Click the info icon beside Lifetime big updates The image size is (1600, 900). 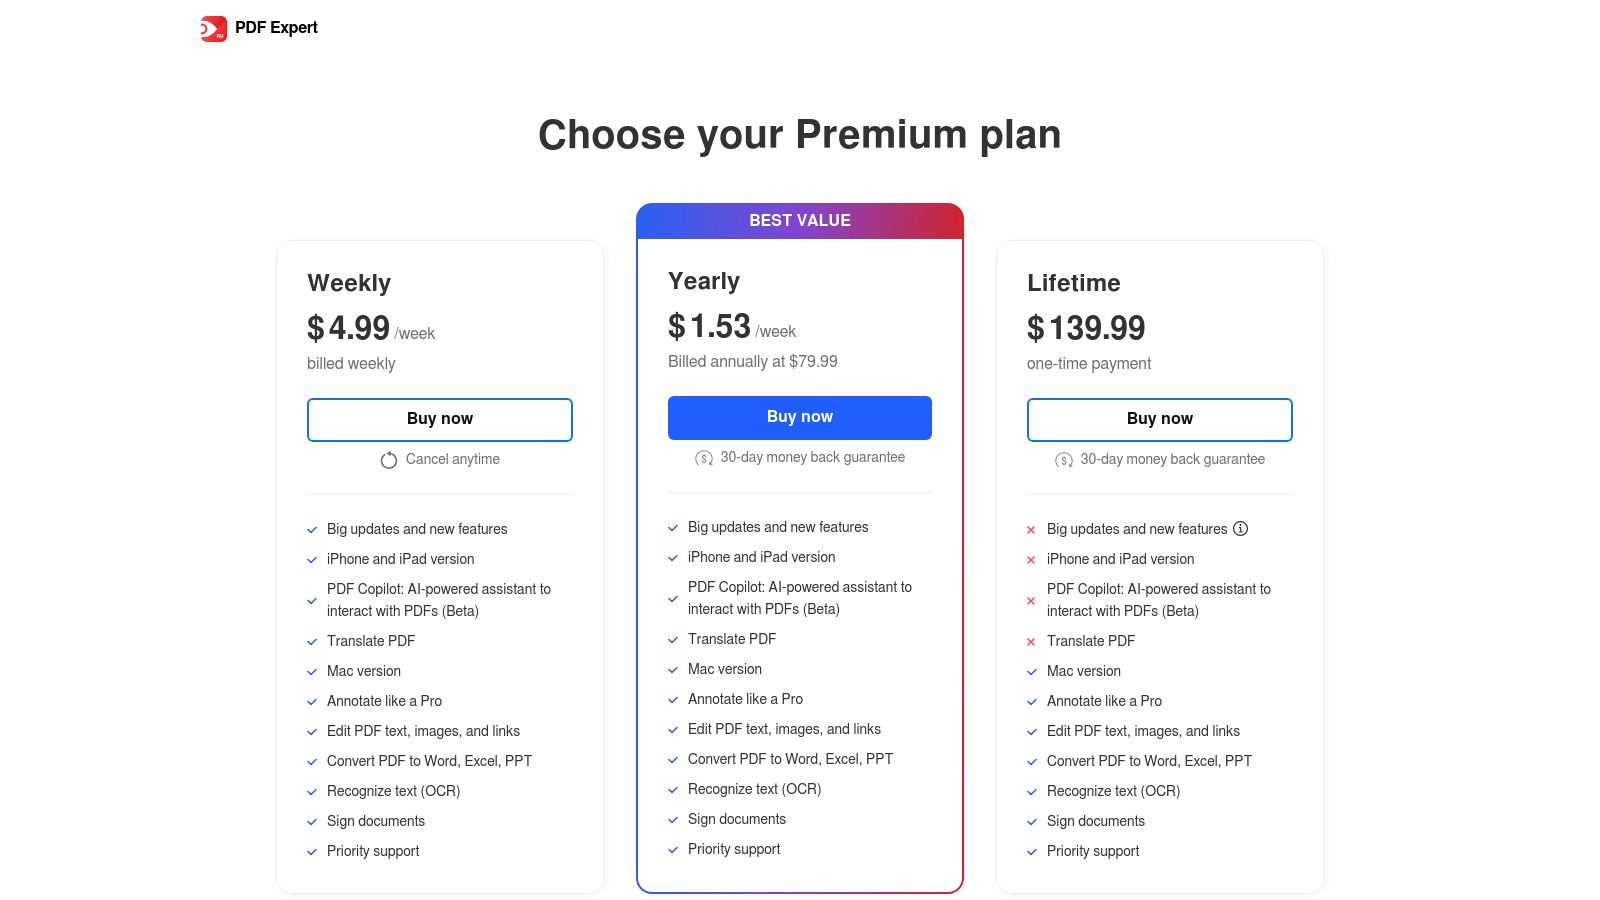tap(1240, 529)
